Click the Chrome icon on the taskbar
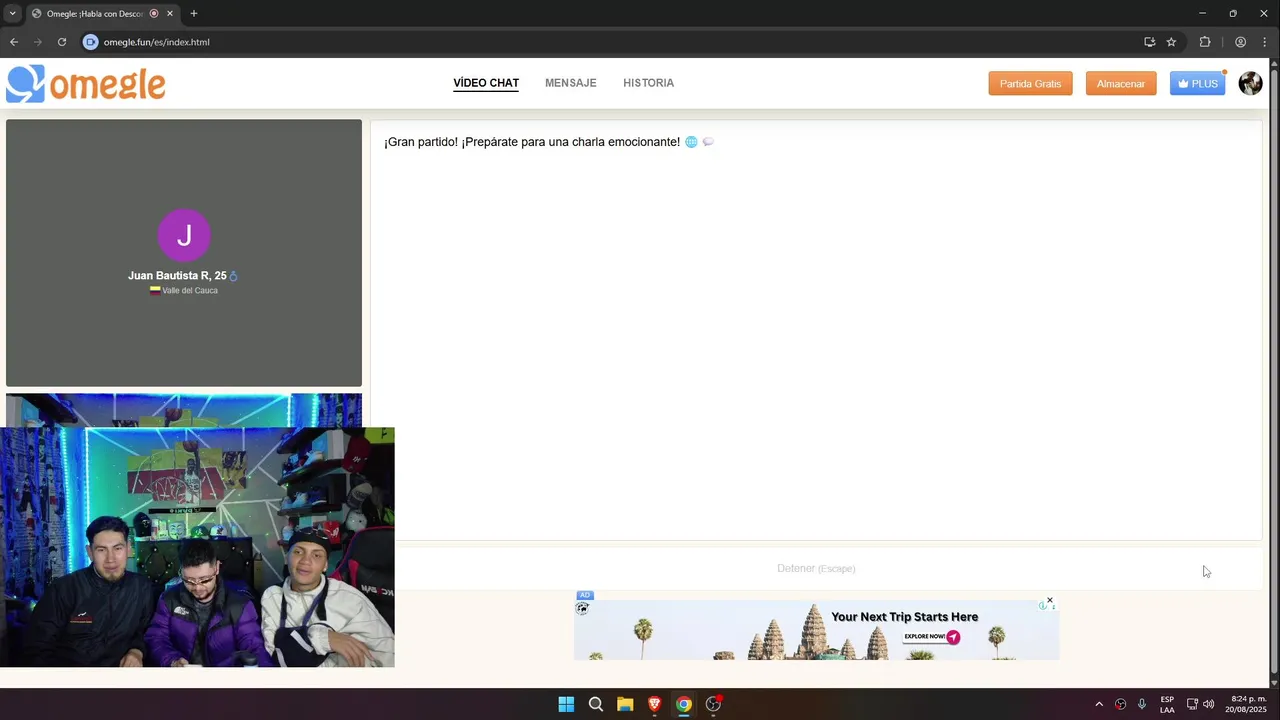This screenshot has width=1280, height=720. coord(684,704)
